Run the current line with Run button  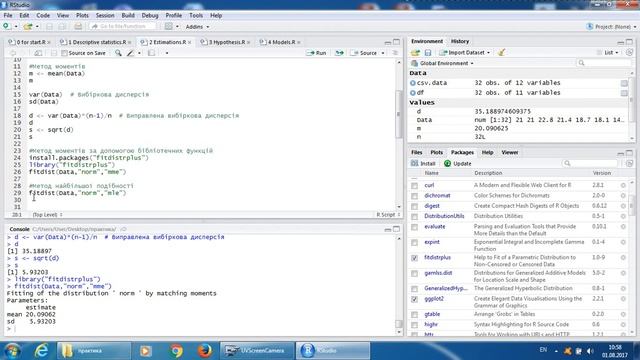[317, 53]
